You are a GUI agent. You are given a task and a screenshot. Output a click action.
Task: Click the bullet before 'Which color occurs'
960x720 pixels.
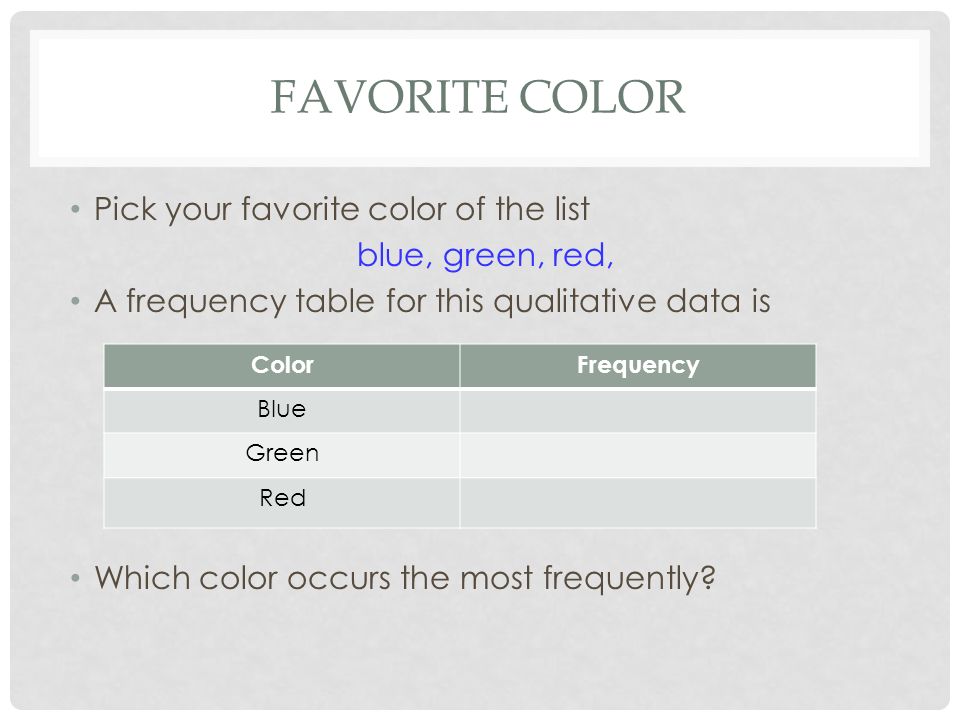point(75,577)
